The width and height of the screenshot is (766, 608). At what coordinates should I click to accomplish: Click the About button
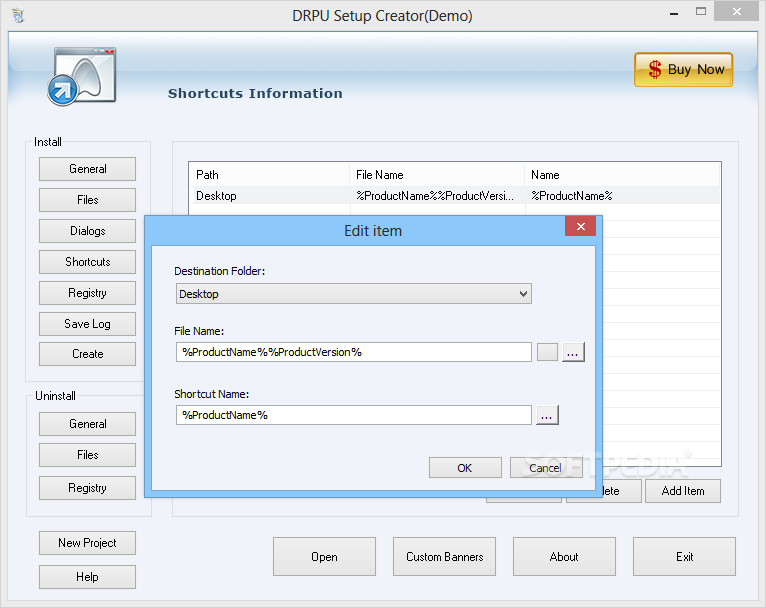tap(564, 557)
